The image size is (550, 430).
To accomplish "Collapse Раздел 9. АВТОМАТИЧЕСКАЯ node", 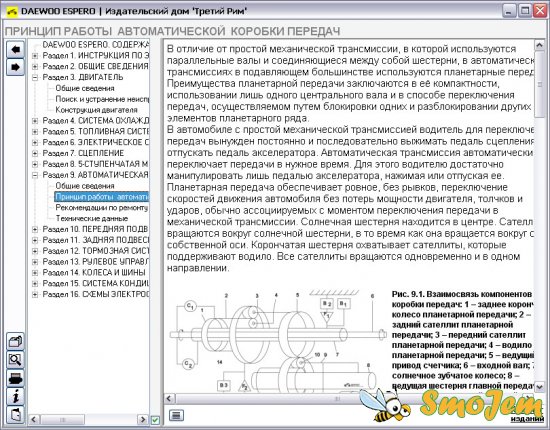I will (x=35, y=175).
